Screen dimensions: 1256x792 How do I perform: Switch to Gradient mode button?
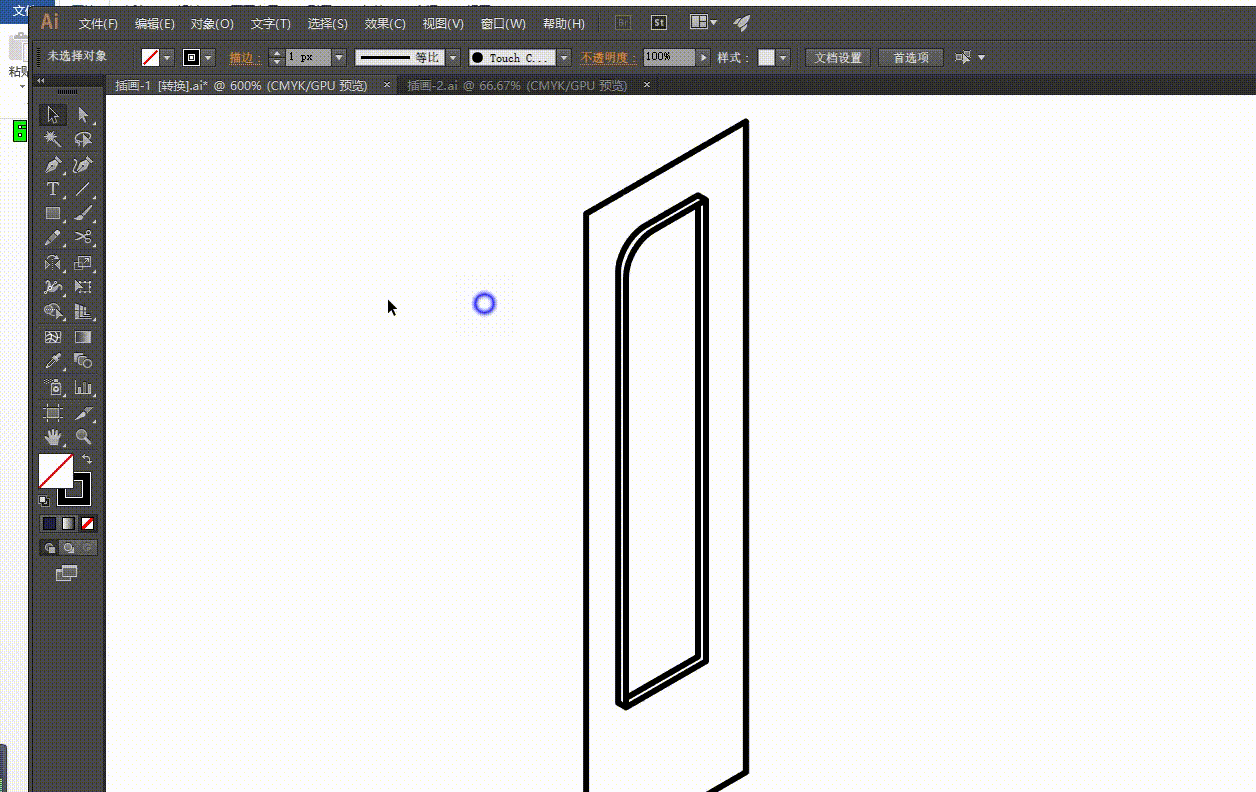click(x=68, y=523)
